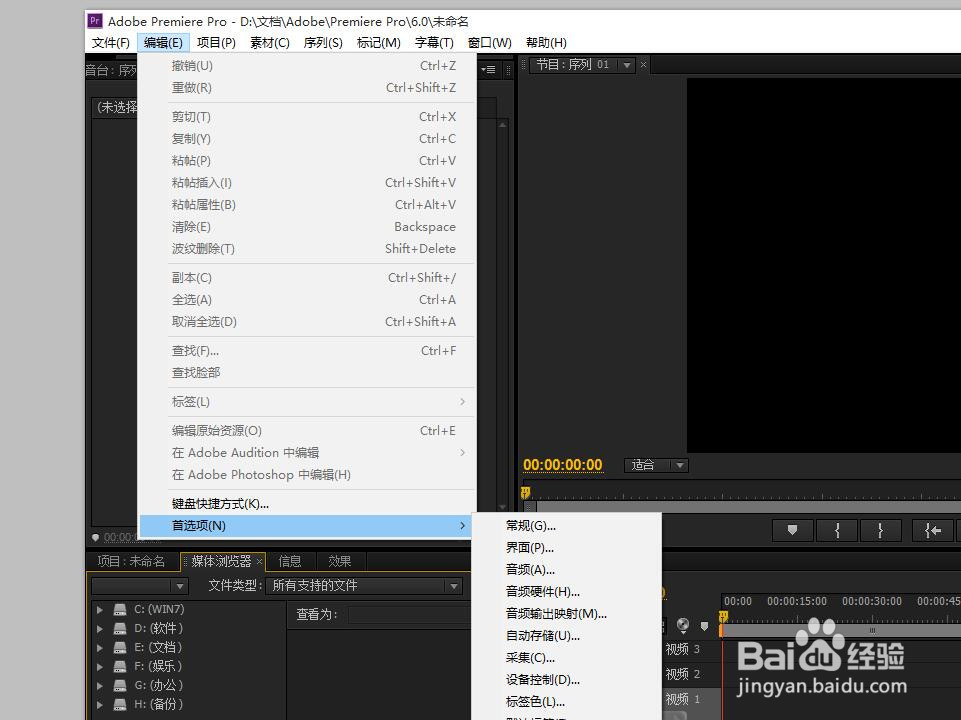Viewport: 961px width, 720px height.
Task: Open the 字幕(T) menu
Action: [435, 42]
